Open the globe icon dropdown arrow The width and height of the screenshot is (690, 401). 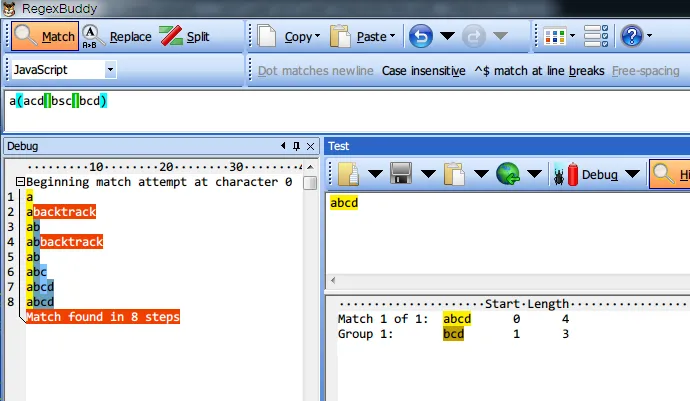[534, 174]
